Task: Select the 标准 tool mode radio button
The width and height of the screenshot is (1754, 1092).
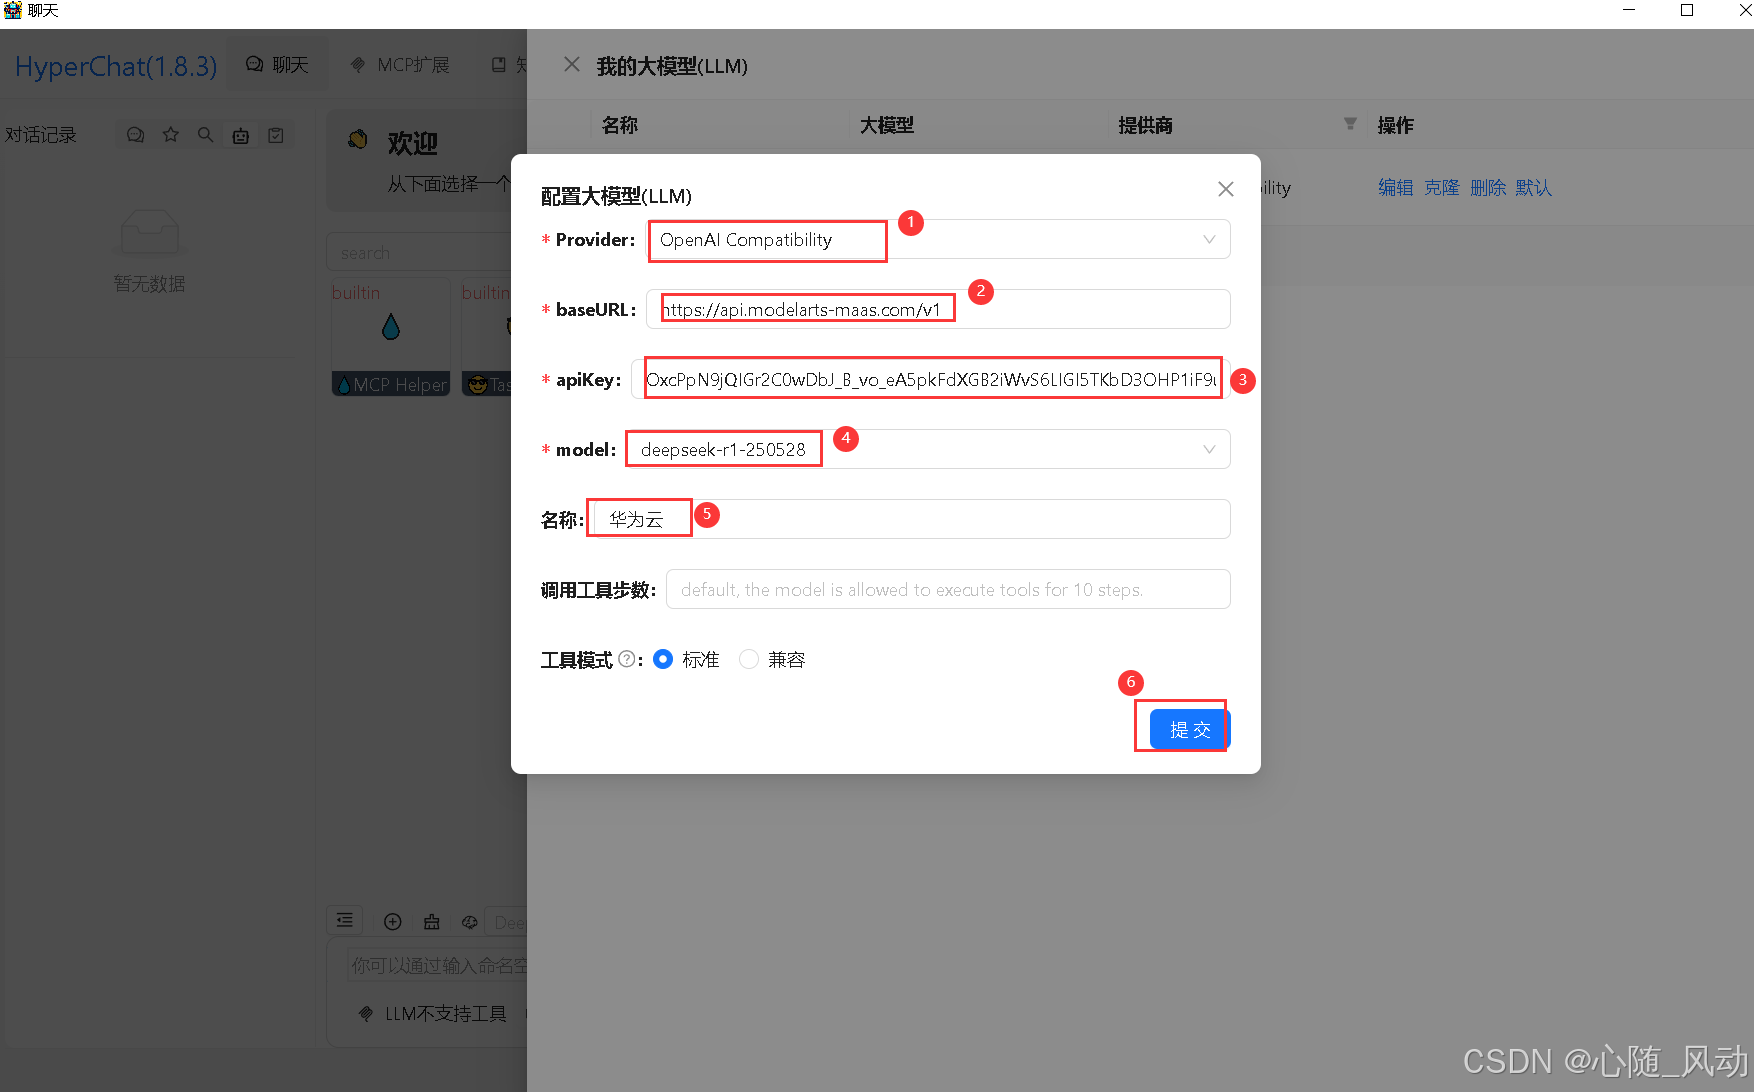Action: pyautogui.click(x=662, y=659)
